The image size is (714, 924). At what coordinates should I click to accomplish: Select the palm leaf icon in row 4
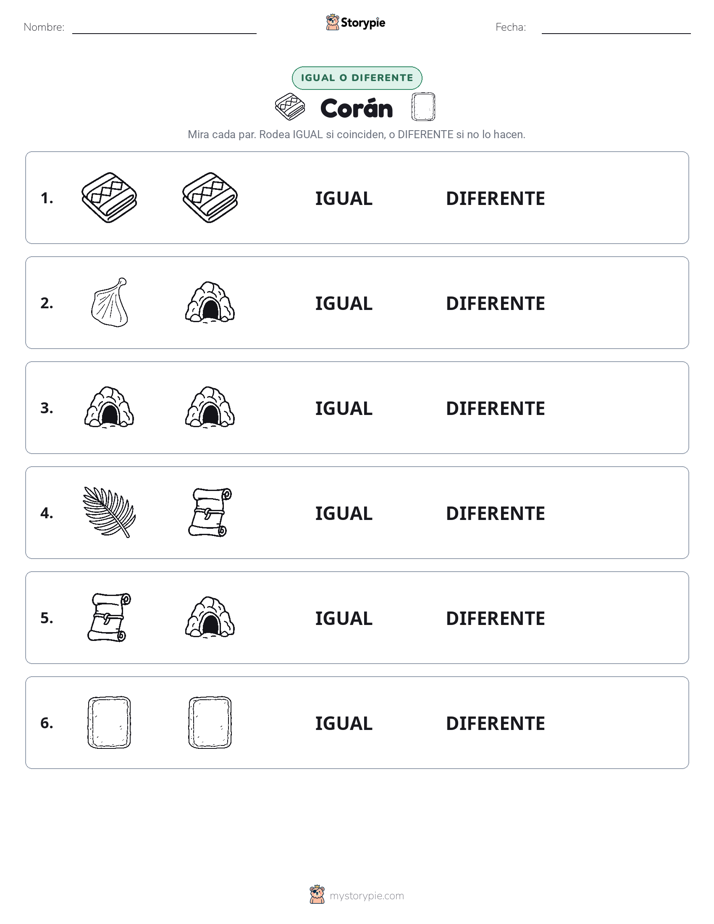[110, 512]
